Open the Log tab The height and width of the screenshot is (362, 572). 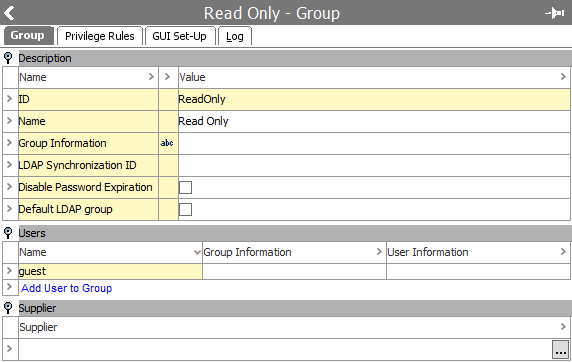[235, 36]
